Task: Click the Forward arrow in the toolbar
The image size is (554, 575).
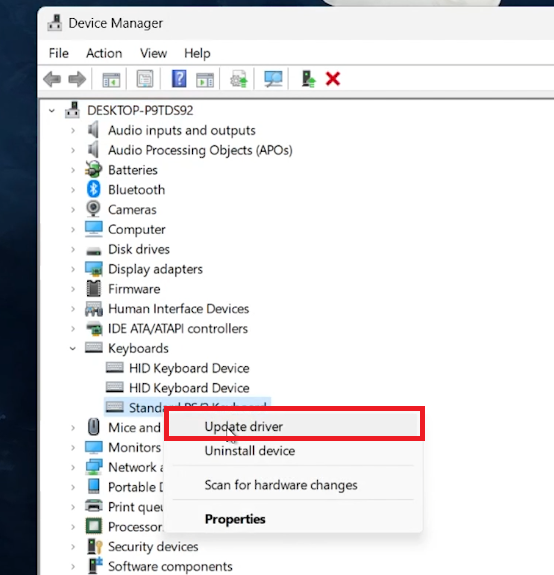Action: [77, 79]
